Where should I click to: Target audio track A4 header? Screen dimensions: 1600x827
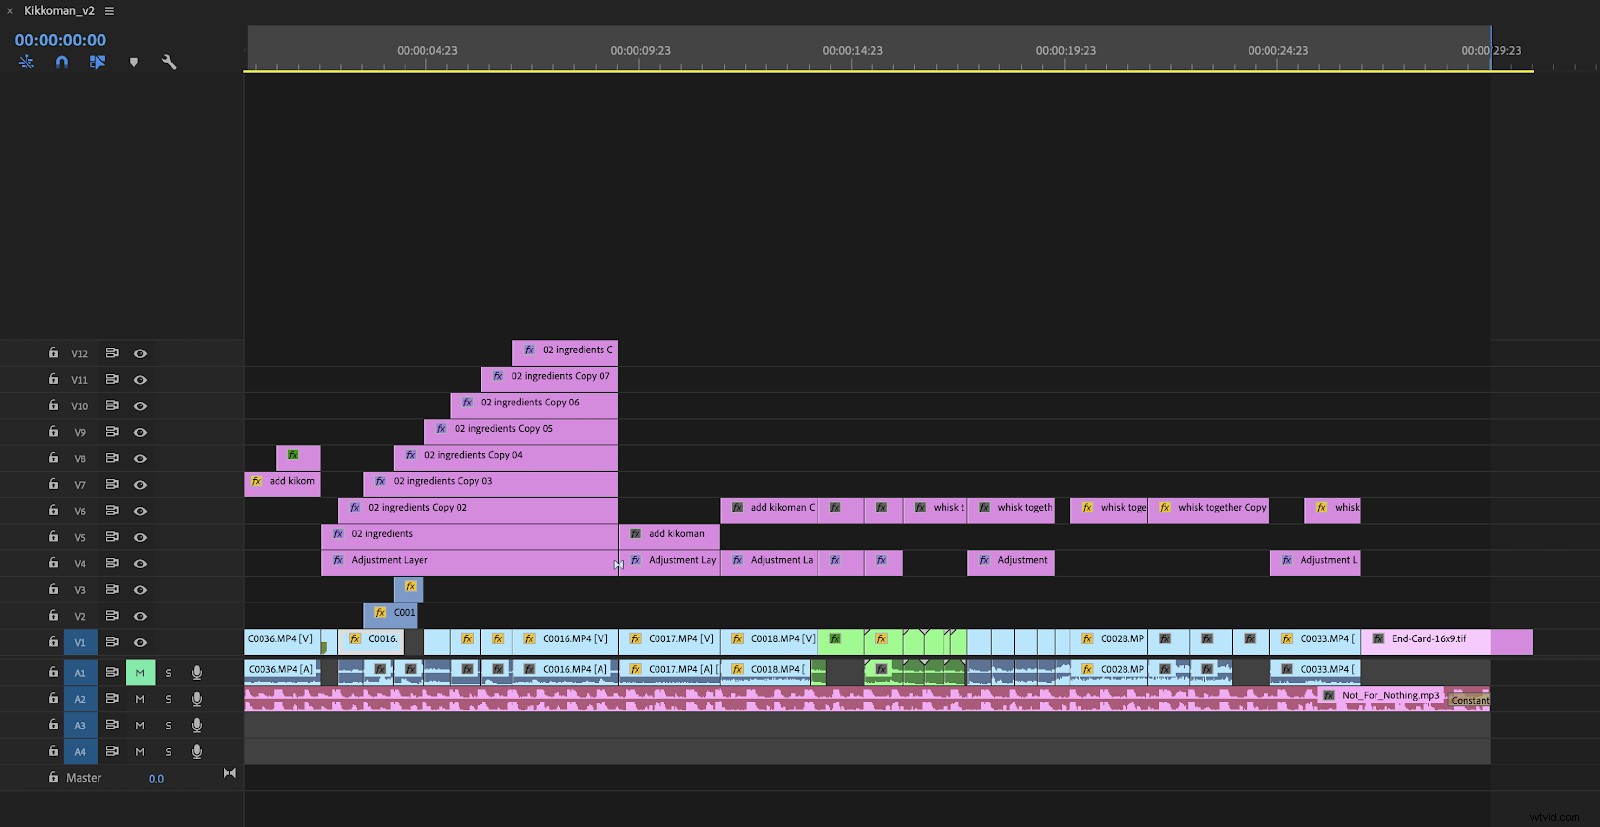pos(81,751)
